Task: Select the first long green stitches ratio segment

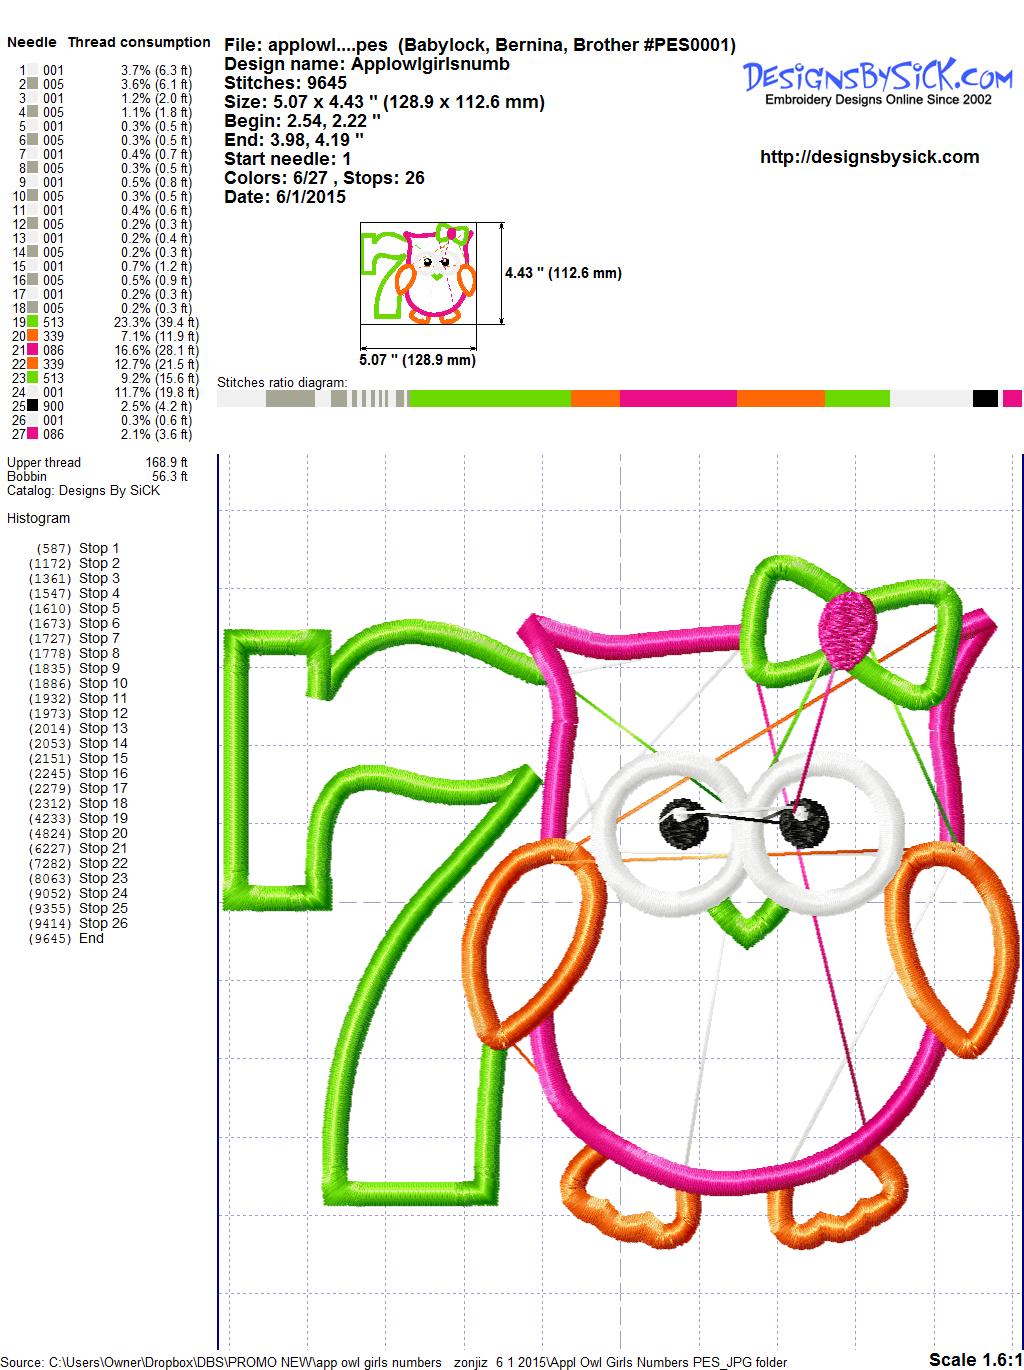Action: tap(489, 399)
